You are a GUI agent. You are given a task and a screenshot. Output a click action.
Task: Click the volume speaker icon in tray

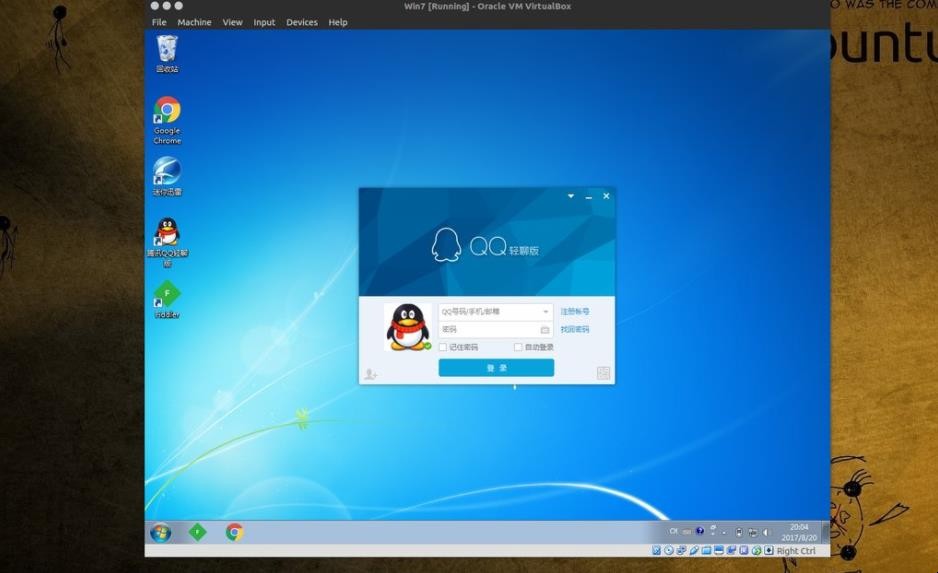tap(766, 532)
